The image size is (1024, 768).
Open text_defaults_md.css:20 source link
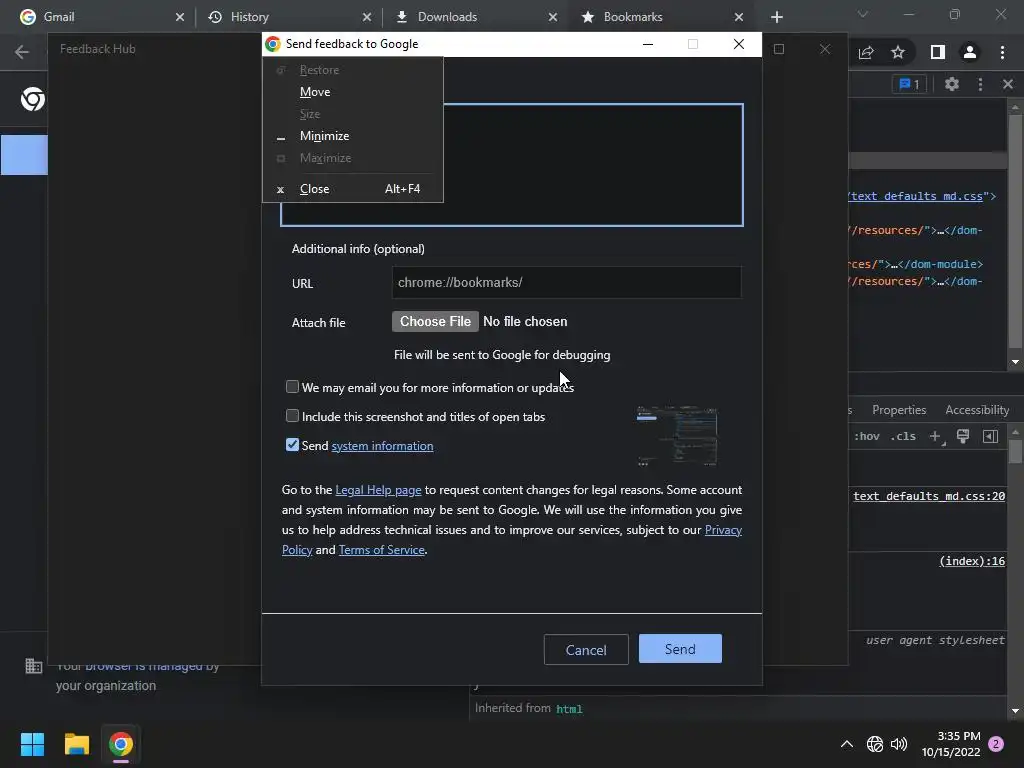pyautogui.click(x=929, y=496)
